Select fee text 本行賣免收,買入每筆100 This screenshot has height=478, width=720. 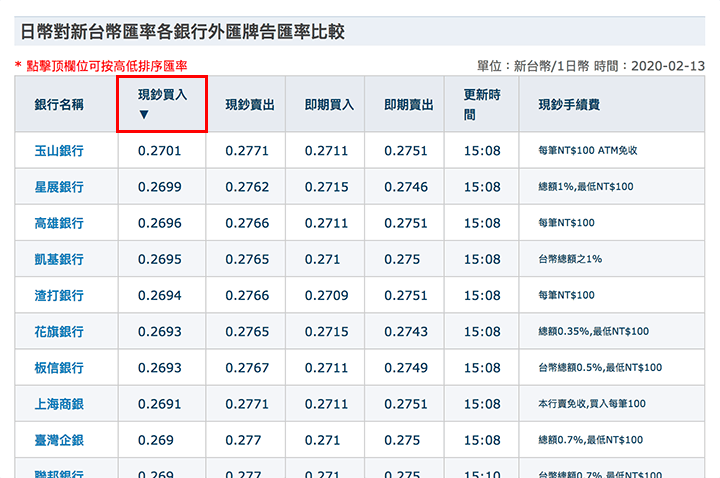click(x=592, y=404)
